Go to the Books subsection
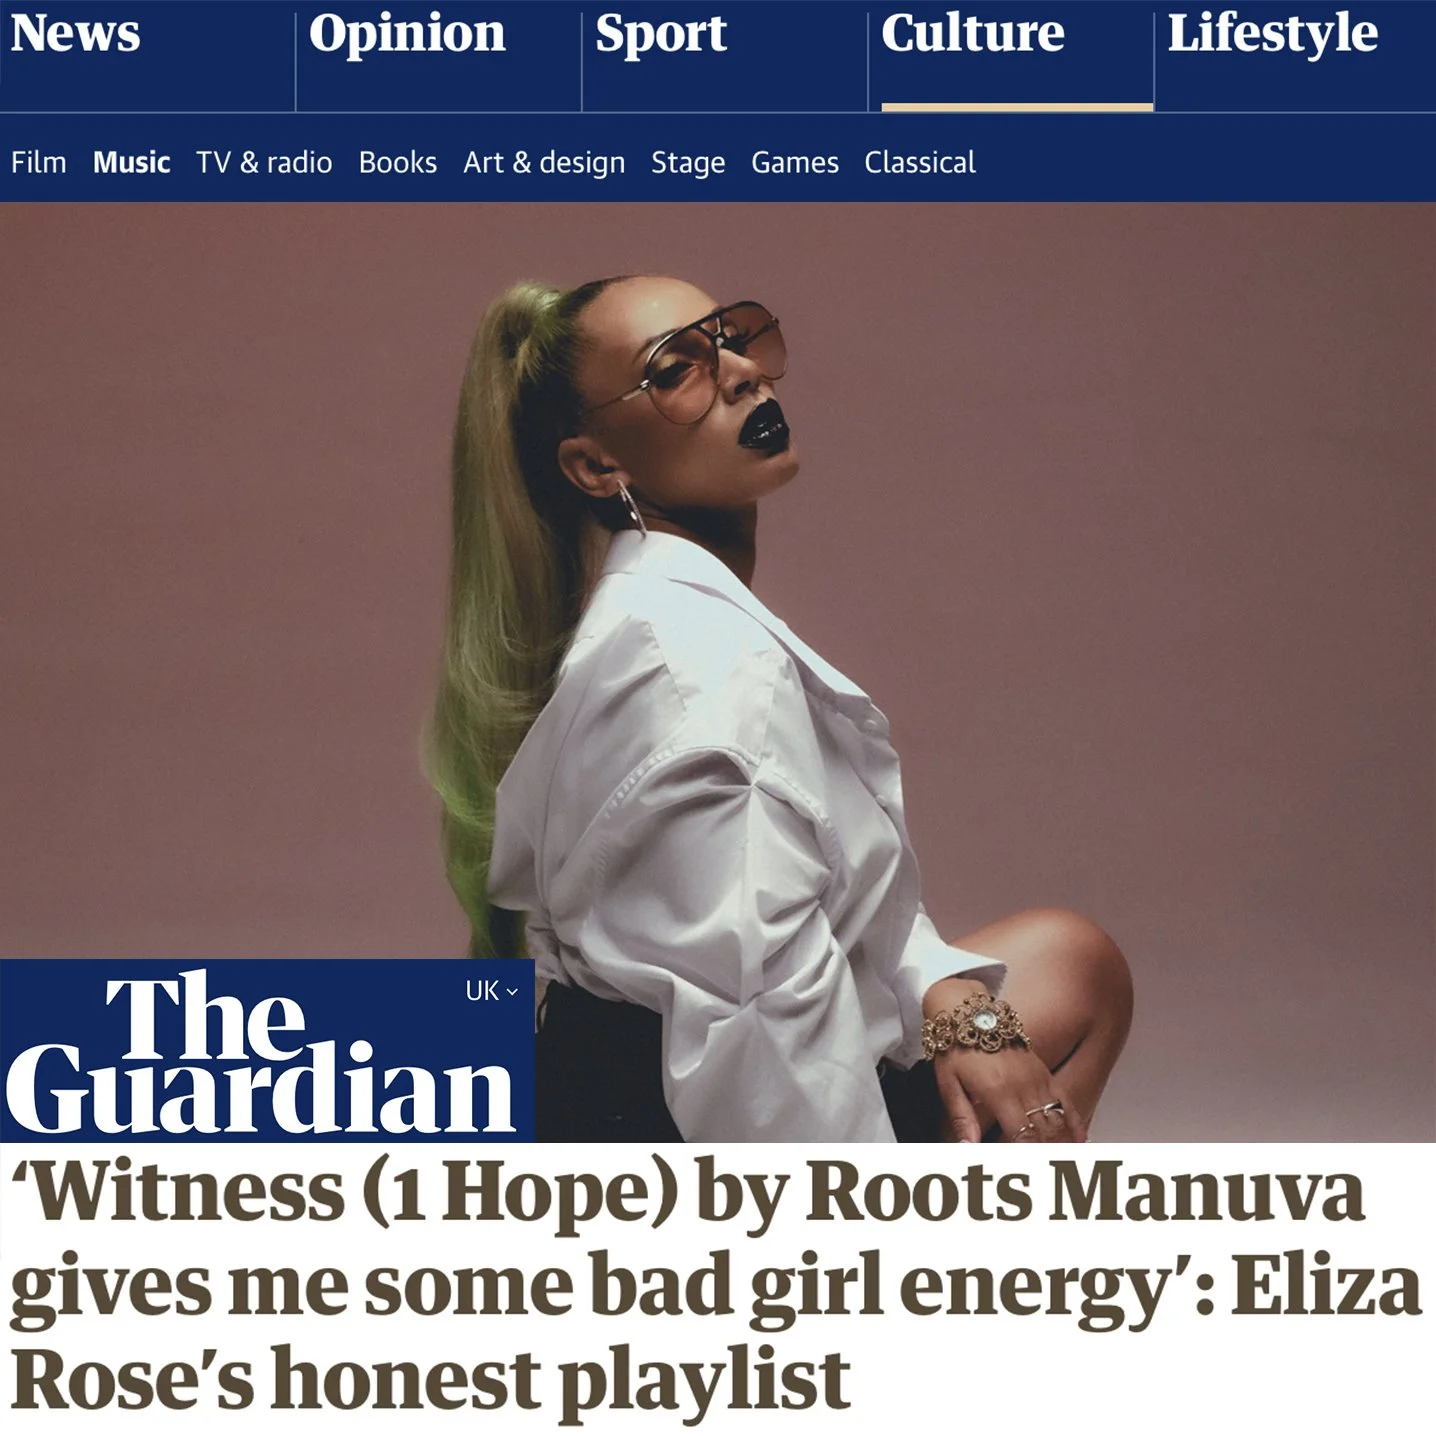This screenshot has width=1436, height=1436. point(398,162)
